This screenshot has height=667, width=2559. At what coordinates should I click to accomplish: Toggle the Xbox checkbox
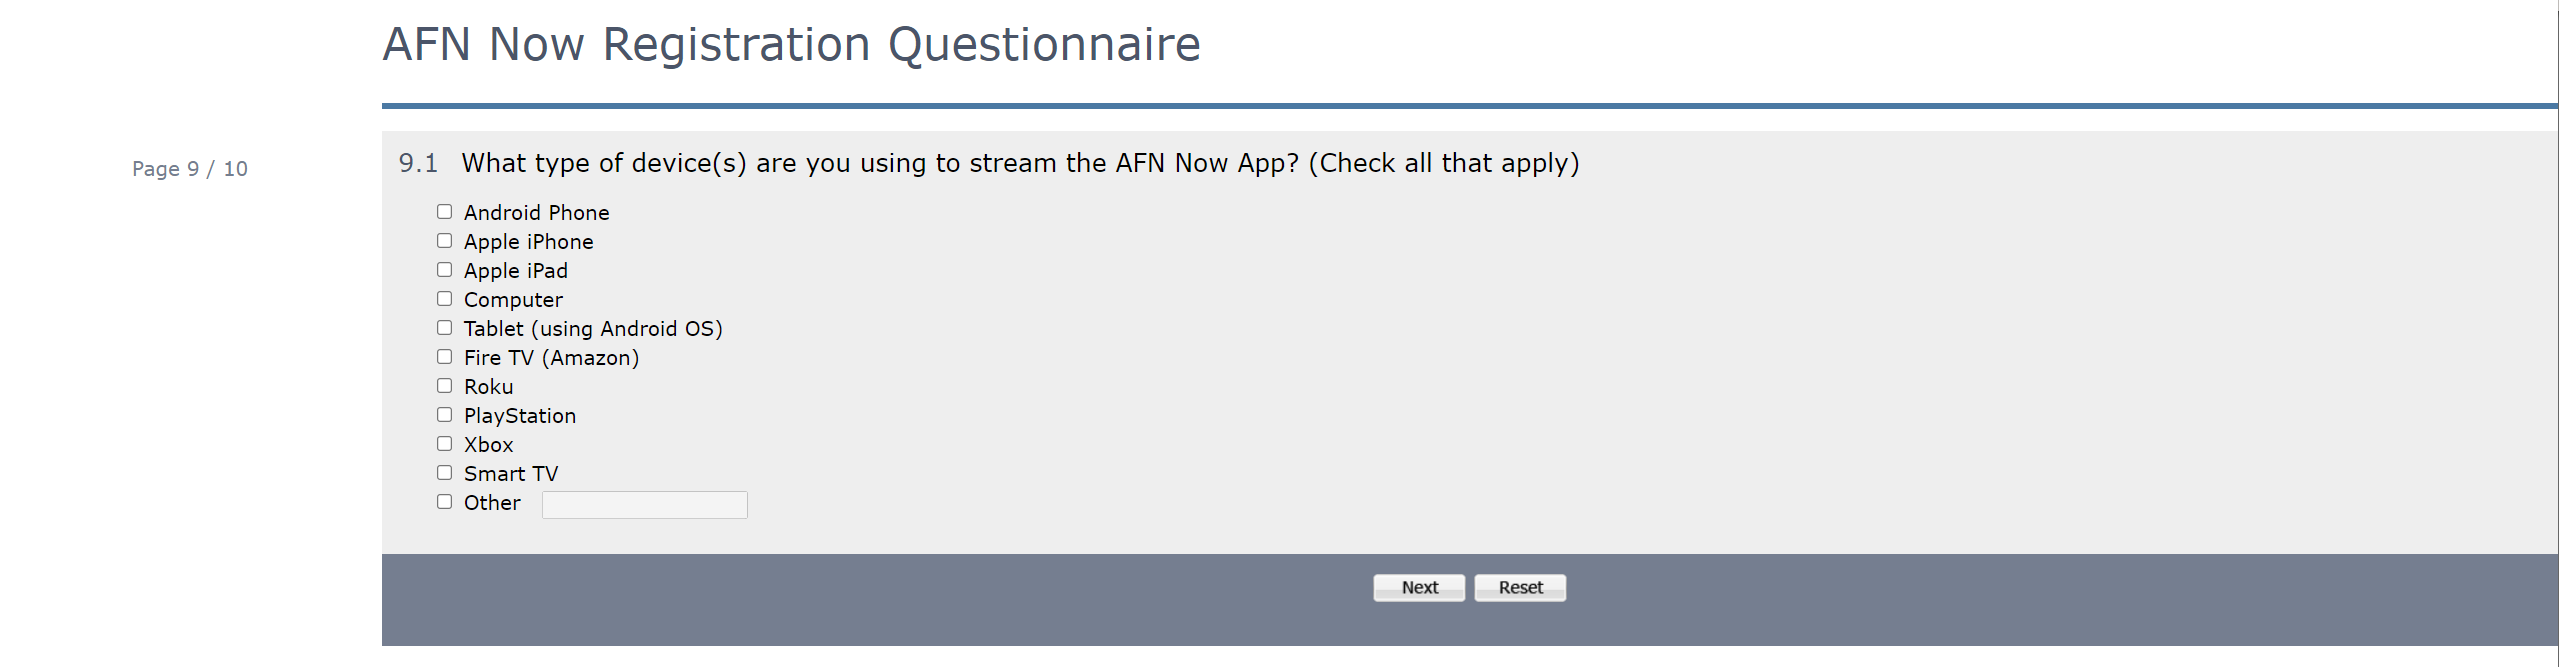(x=444, y=444)
